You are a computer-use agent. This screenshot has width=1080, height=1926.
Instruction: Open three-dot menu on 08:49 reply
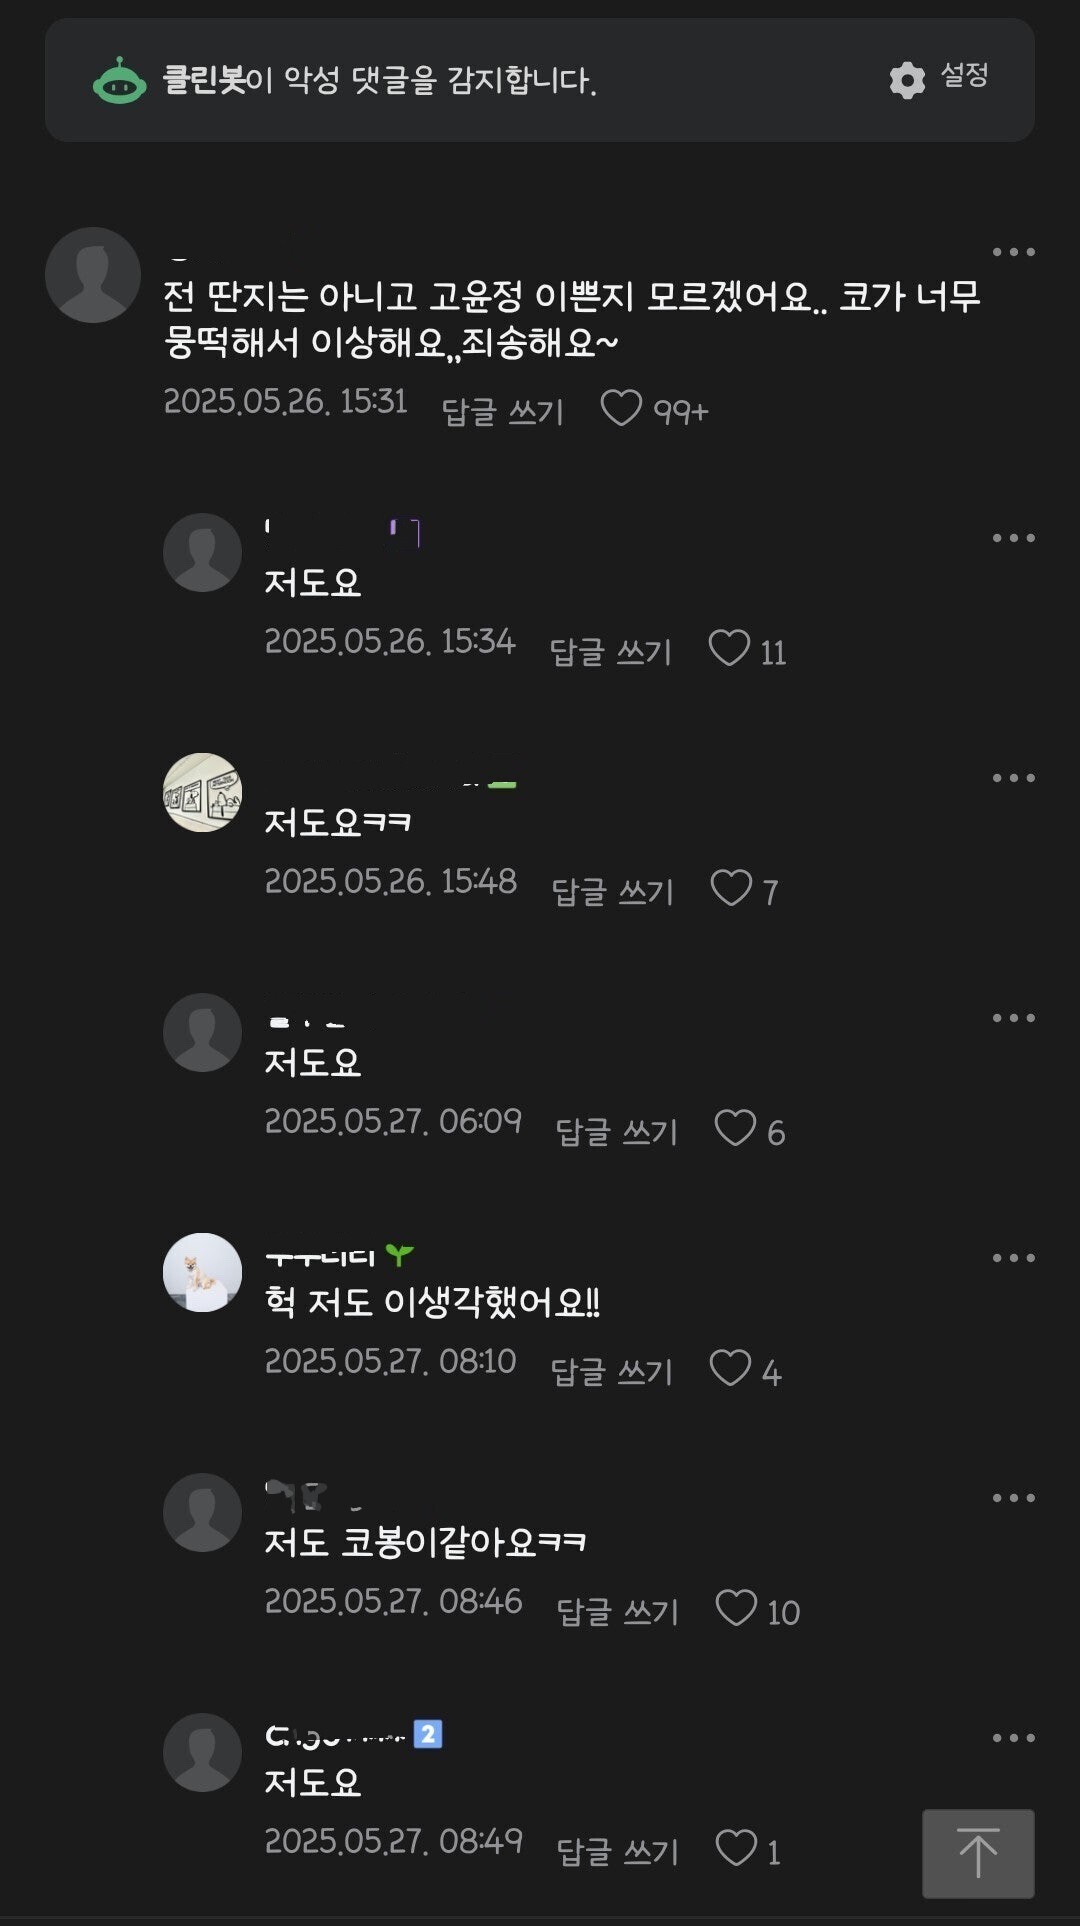1013,1738
